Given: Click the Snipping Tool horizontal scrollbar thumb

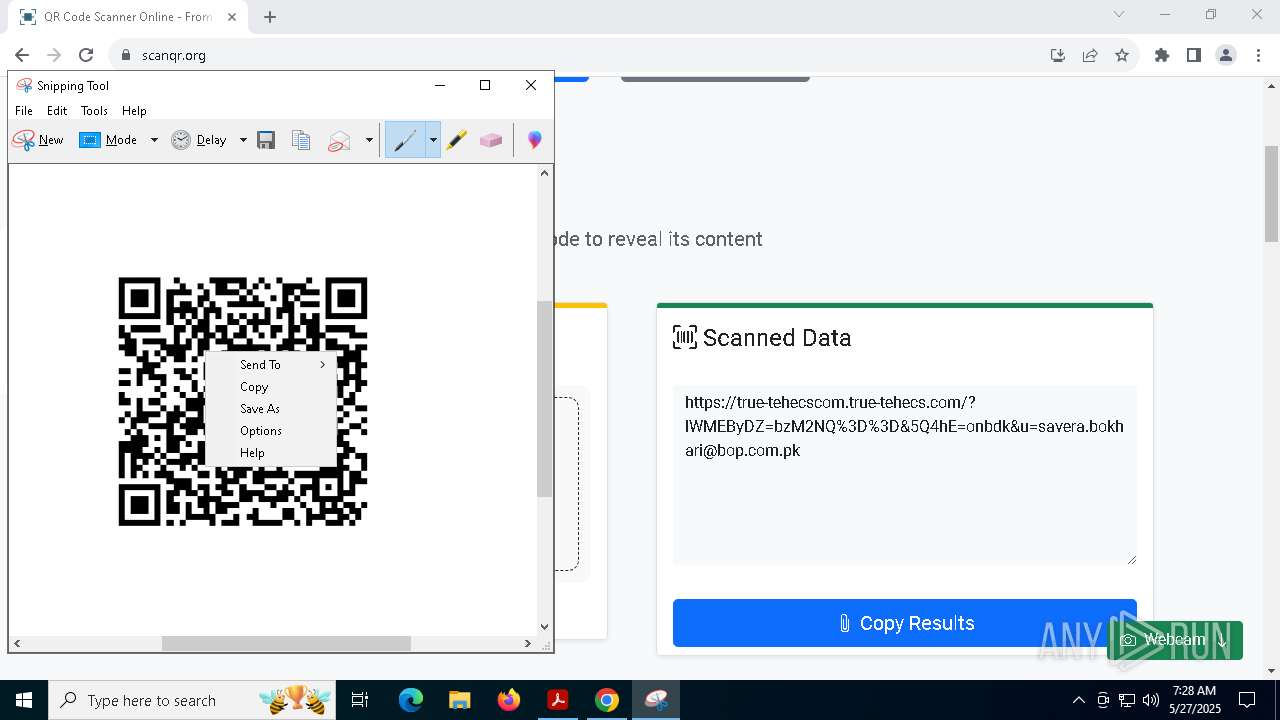Looking at the screenshot, I should pyautogui.click(x=286, y=644).
